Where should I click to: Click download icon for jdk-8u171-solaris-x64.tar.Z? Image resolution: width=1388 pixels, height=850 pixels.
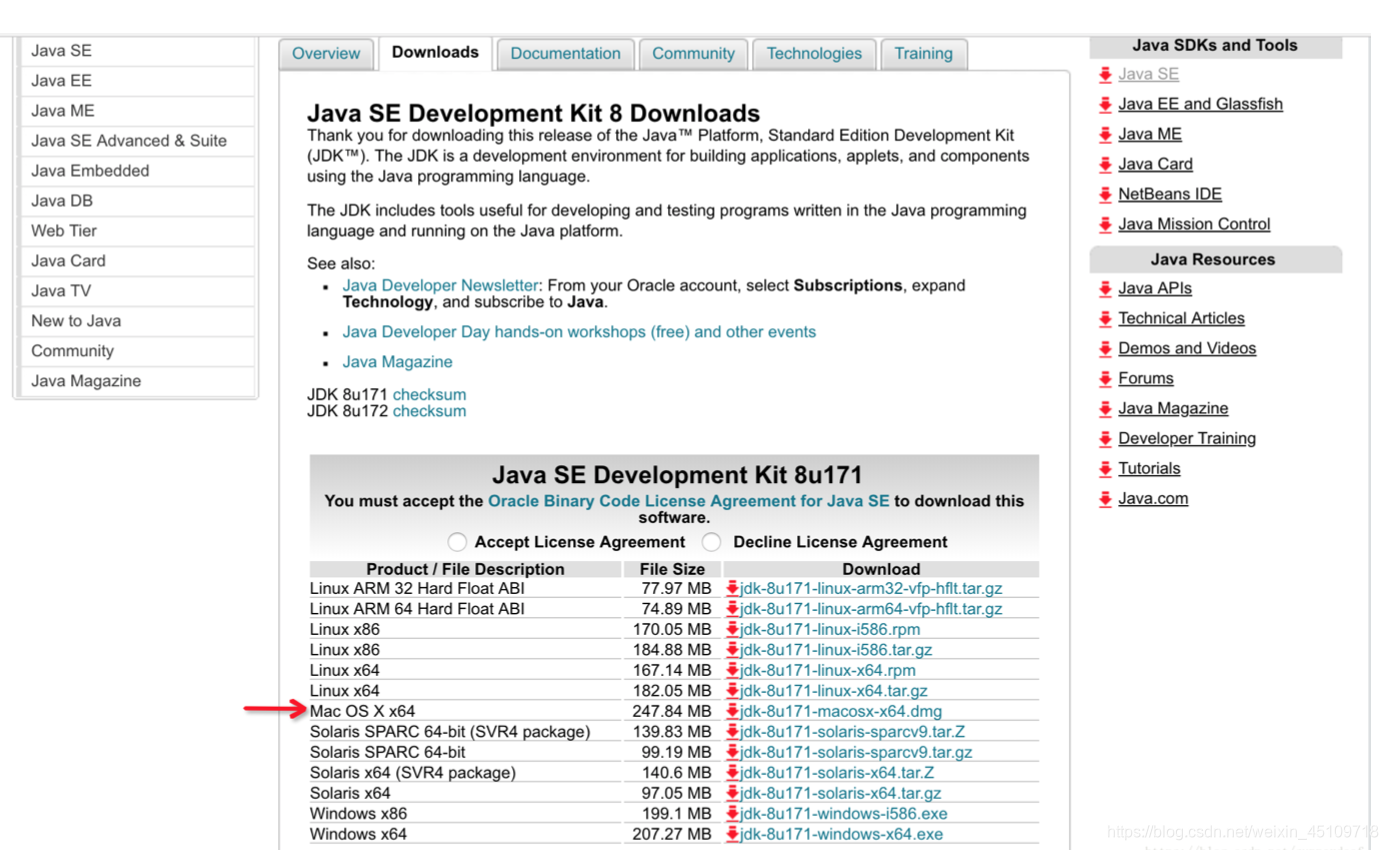(732, 773)
